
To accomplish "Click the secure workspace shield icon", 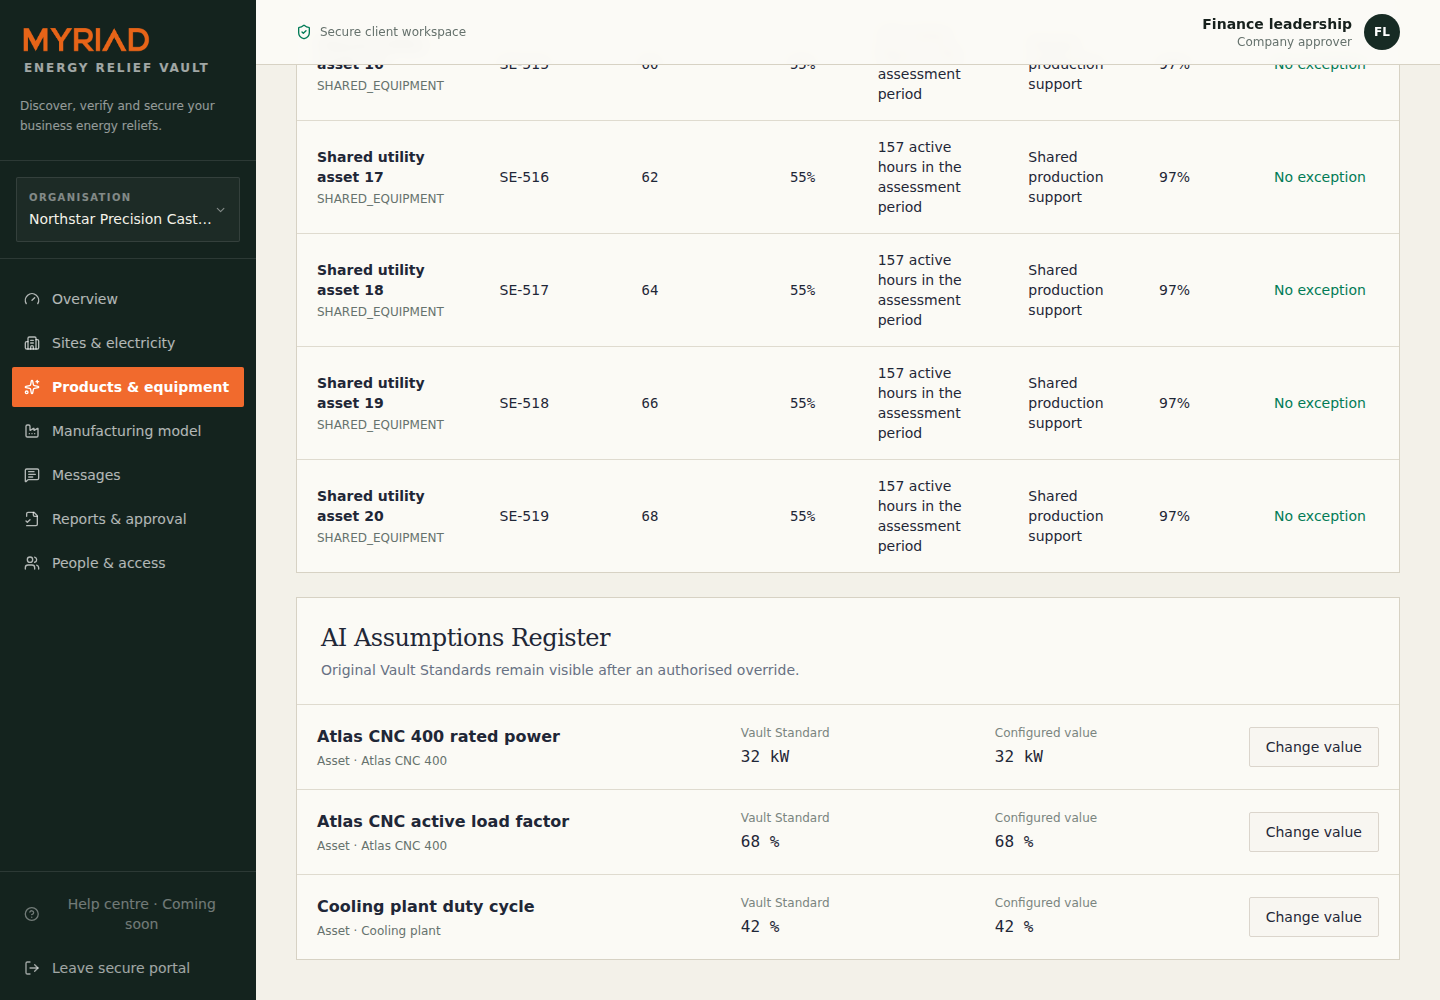I will pyautogui.click(x=304, y=32).
